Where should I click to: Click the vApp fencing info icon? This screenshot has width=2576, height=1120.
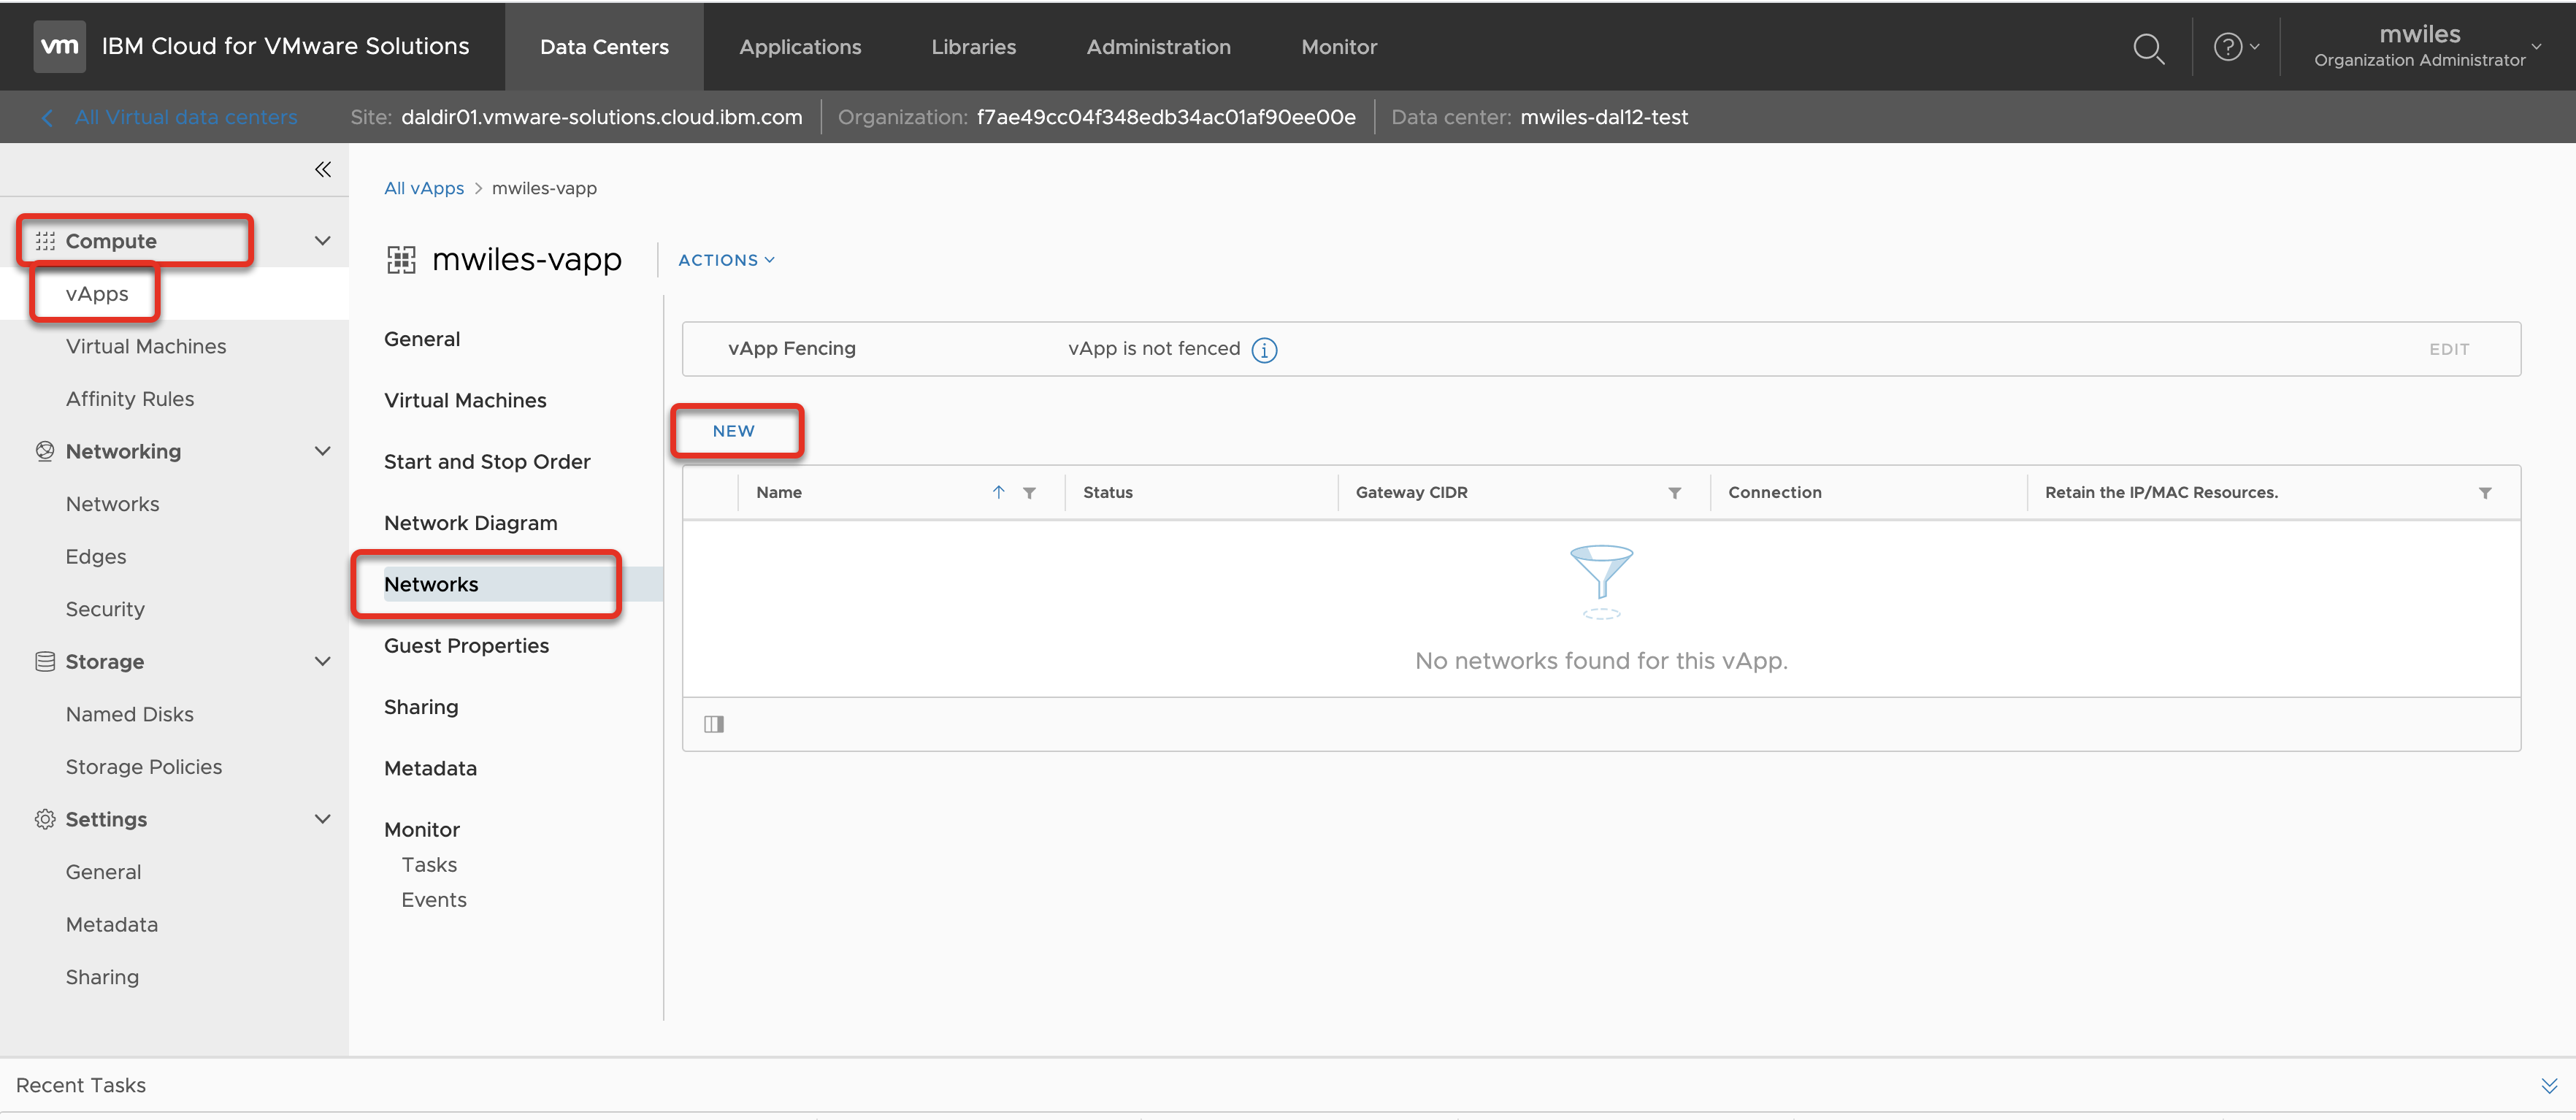tap(1264, 350)
